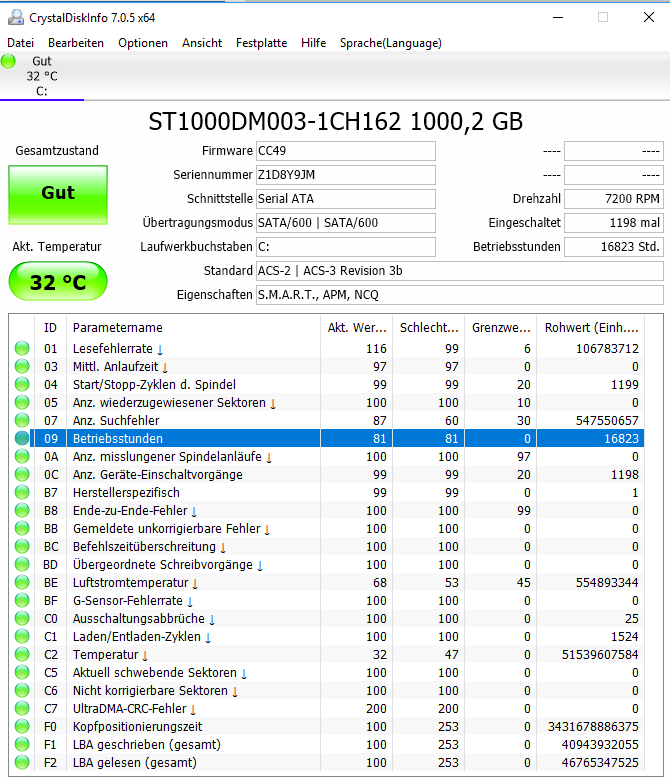Select the Herstellerspezifisch parameter name
This screenshot has width=670, height=778.
(x=126, y=492)
